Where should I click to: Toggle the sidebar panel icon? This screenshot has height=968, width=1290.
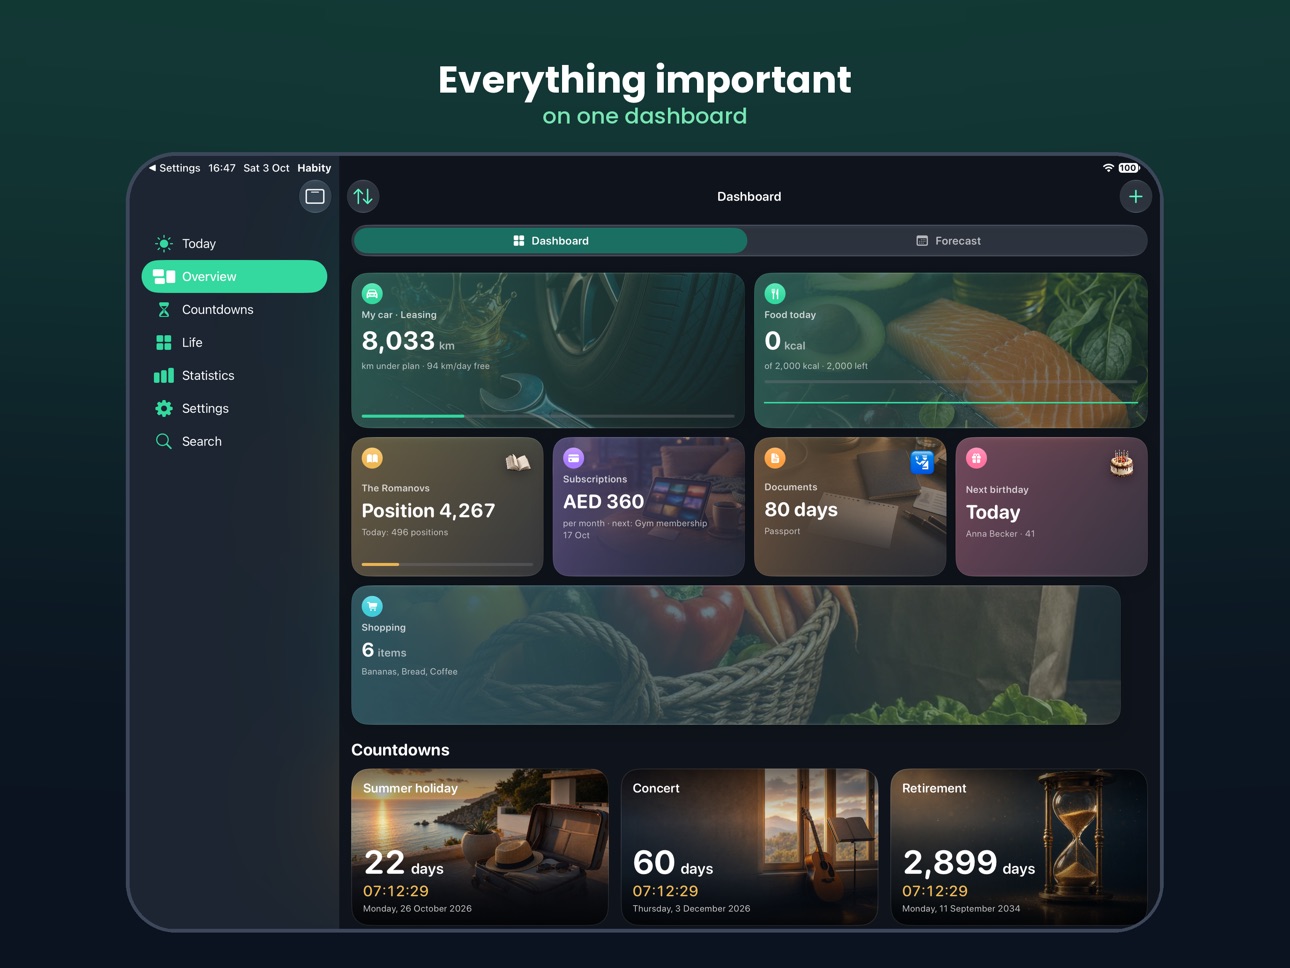[315, 196]
